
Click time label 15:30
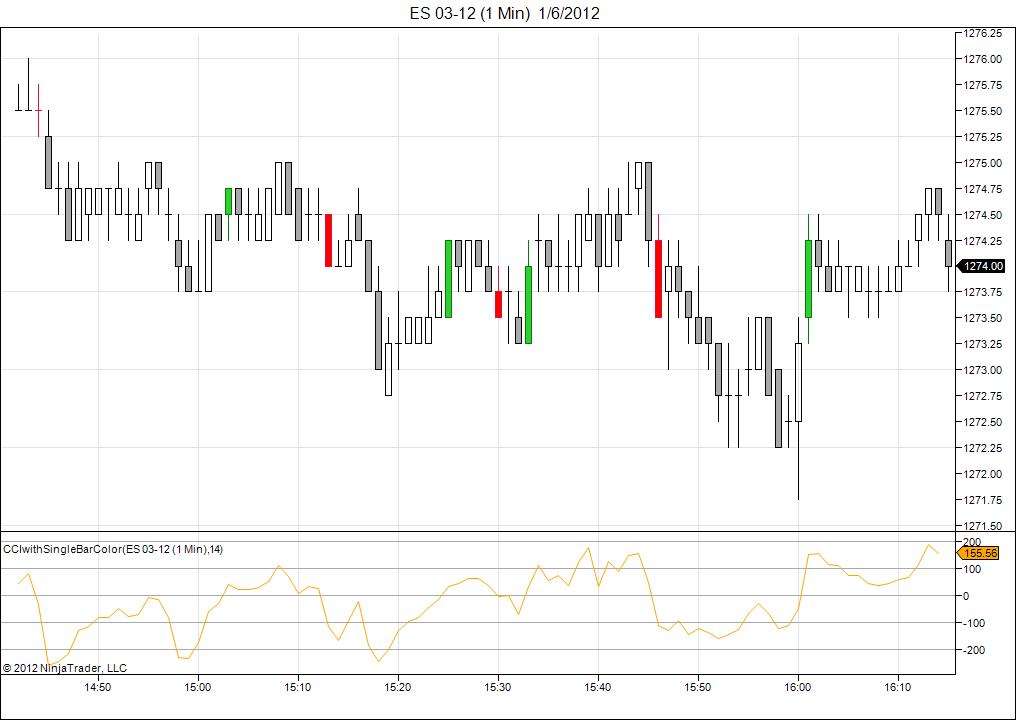498,686
